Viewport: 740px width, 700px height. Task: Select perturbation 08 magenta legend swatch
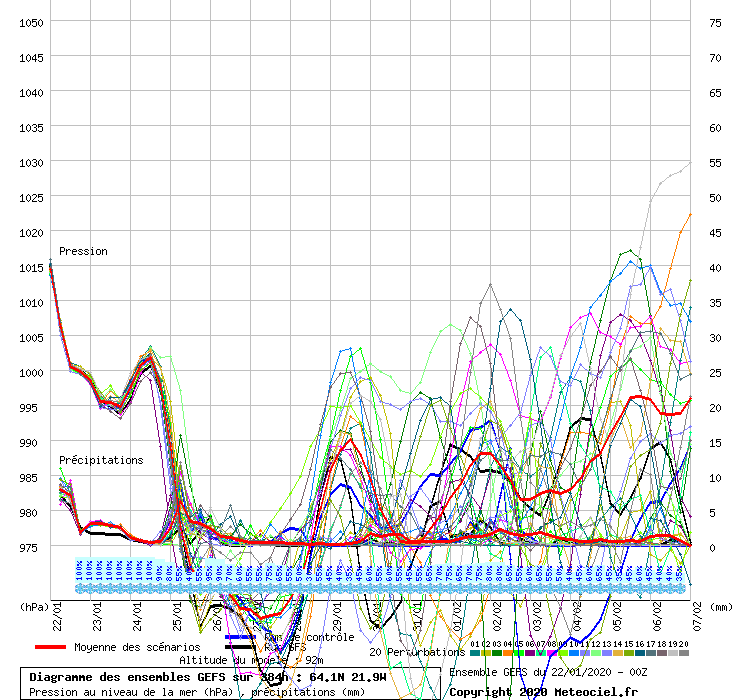(x=552, y=653)
